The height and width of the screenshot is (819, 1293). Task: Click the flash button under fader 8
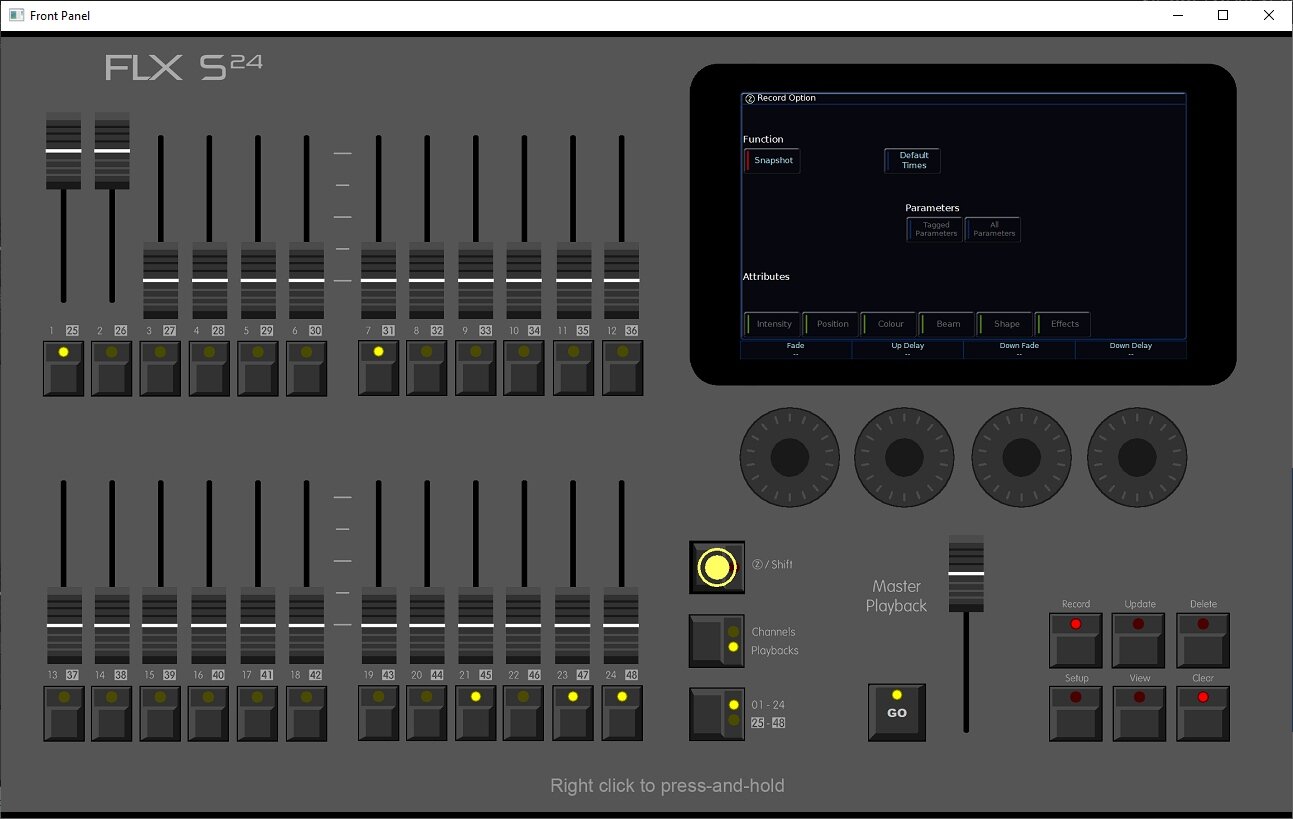427,368
